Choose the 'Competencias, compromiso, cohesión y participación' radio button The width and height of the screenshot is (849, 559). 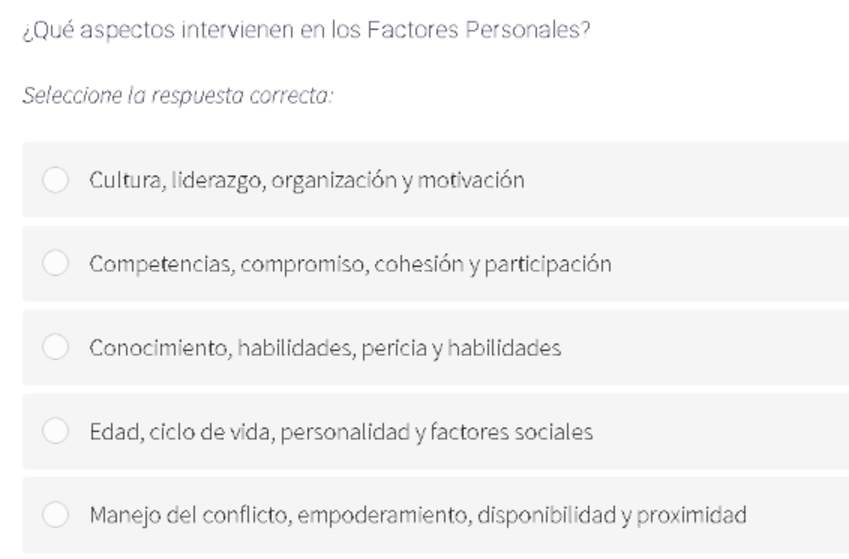tap(55, 263)
